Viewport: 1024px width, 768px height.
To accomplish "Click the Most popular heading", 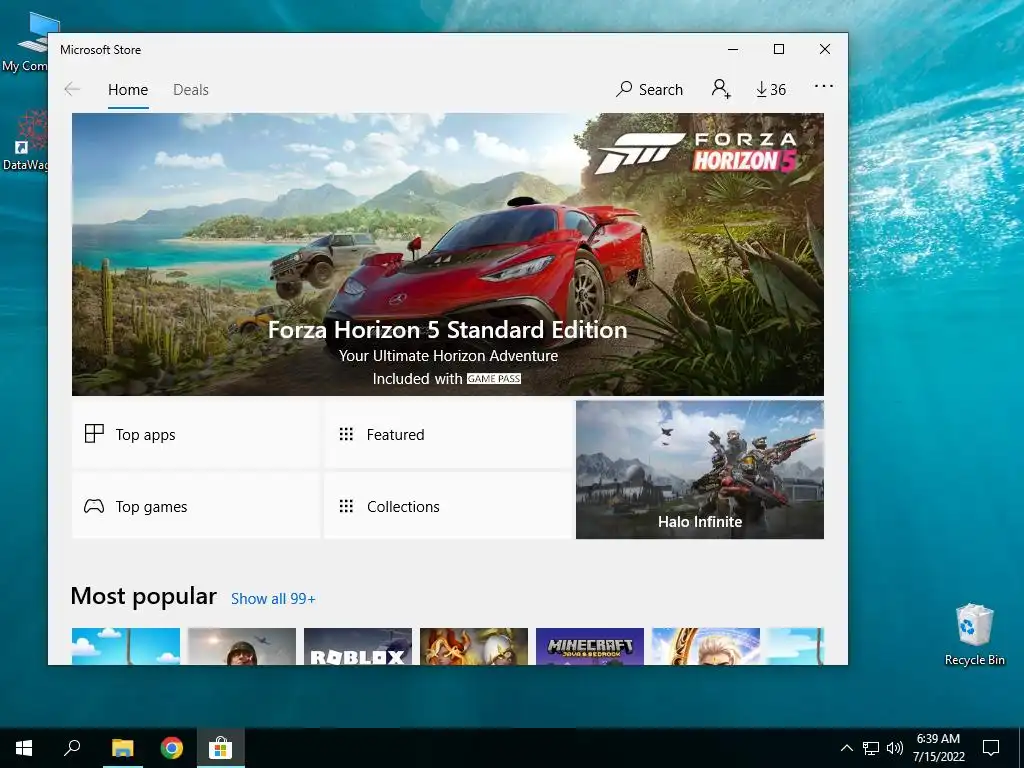I will pyautogui.click(x=144, y=596).
